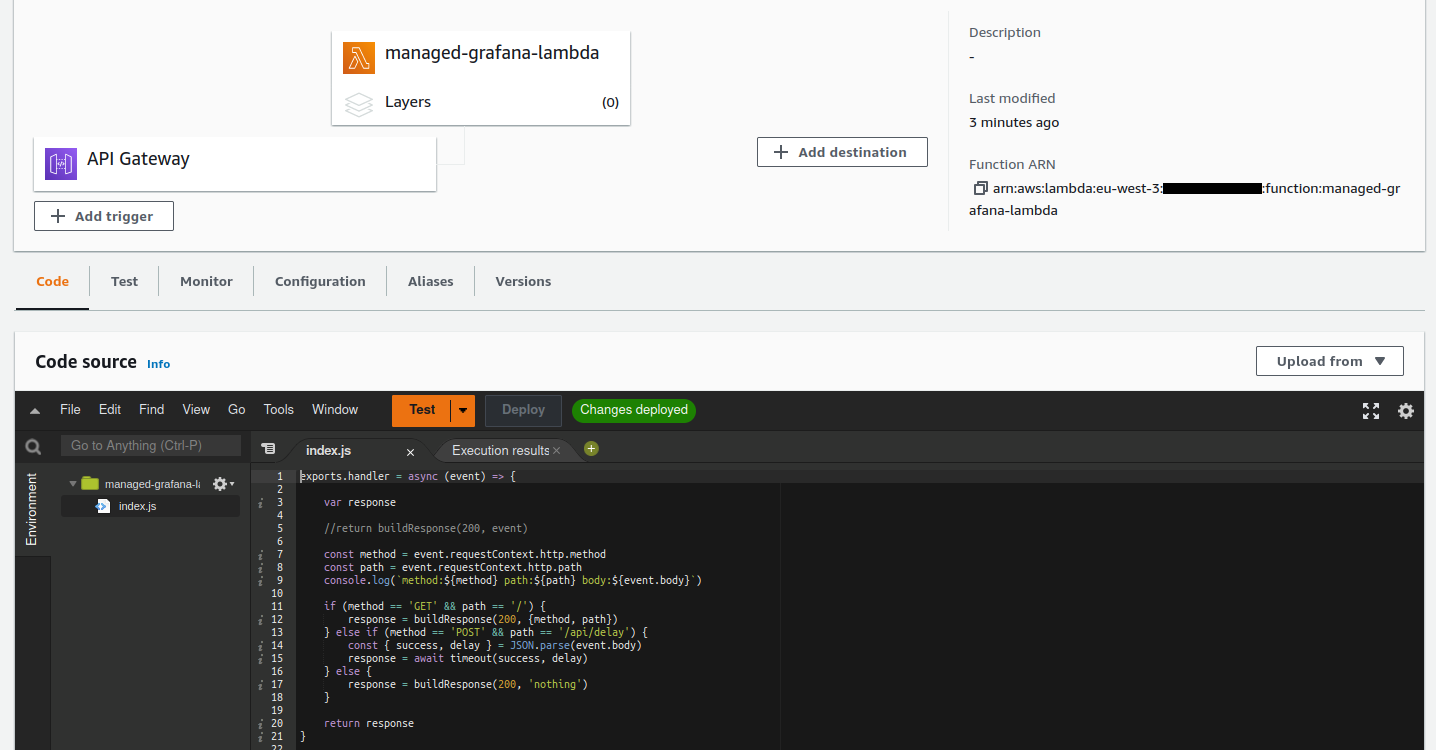Open the Test button dropdown arrow
This screenshot has width=1436, height=750.
pos(463,410)
